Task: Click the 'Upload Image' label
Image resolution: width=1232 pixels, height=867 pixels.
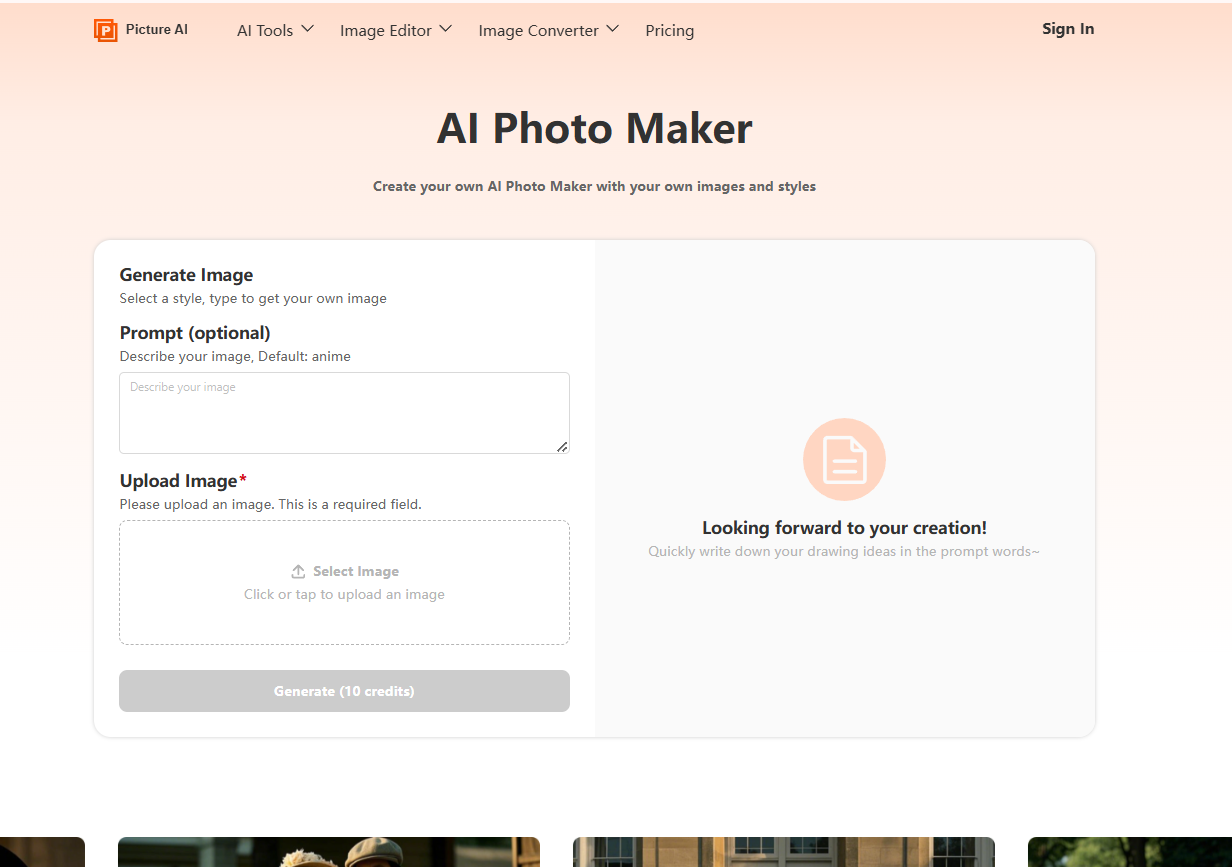Action: [x=183, y=481]
